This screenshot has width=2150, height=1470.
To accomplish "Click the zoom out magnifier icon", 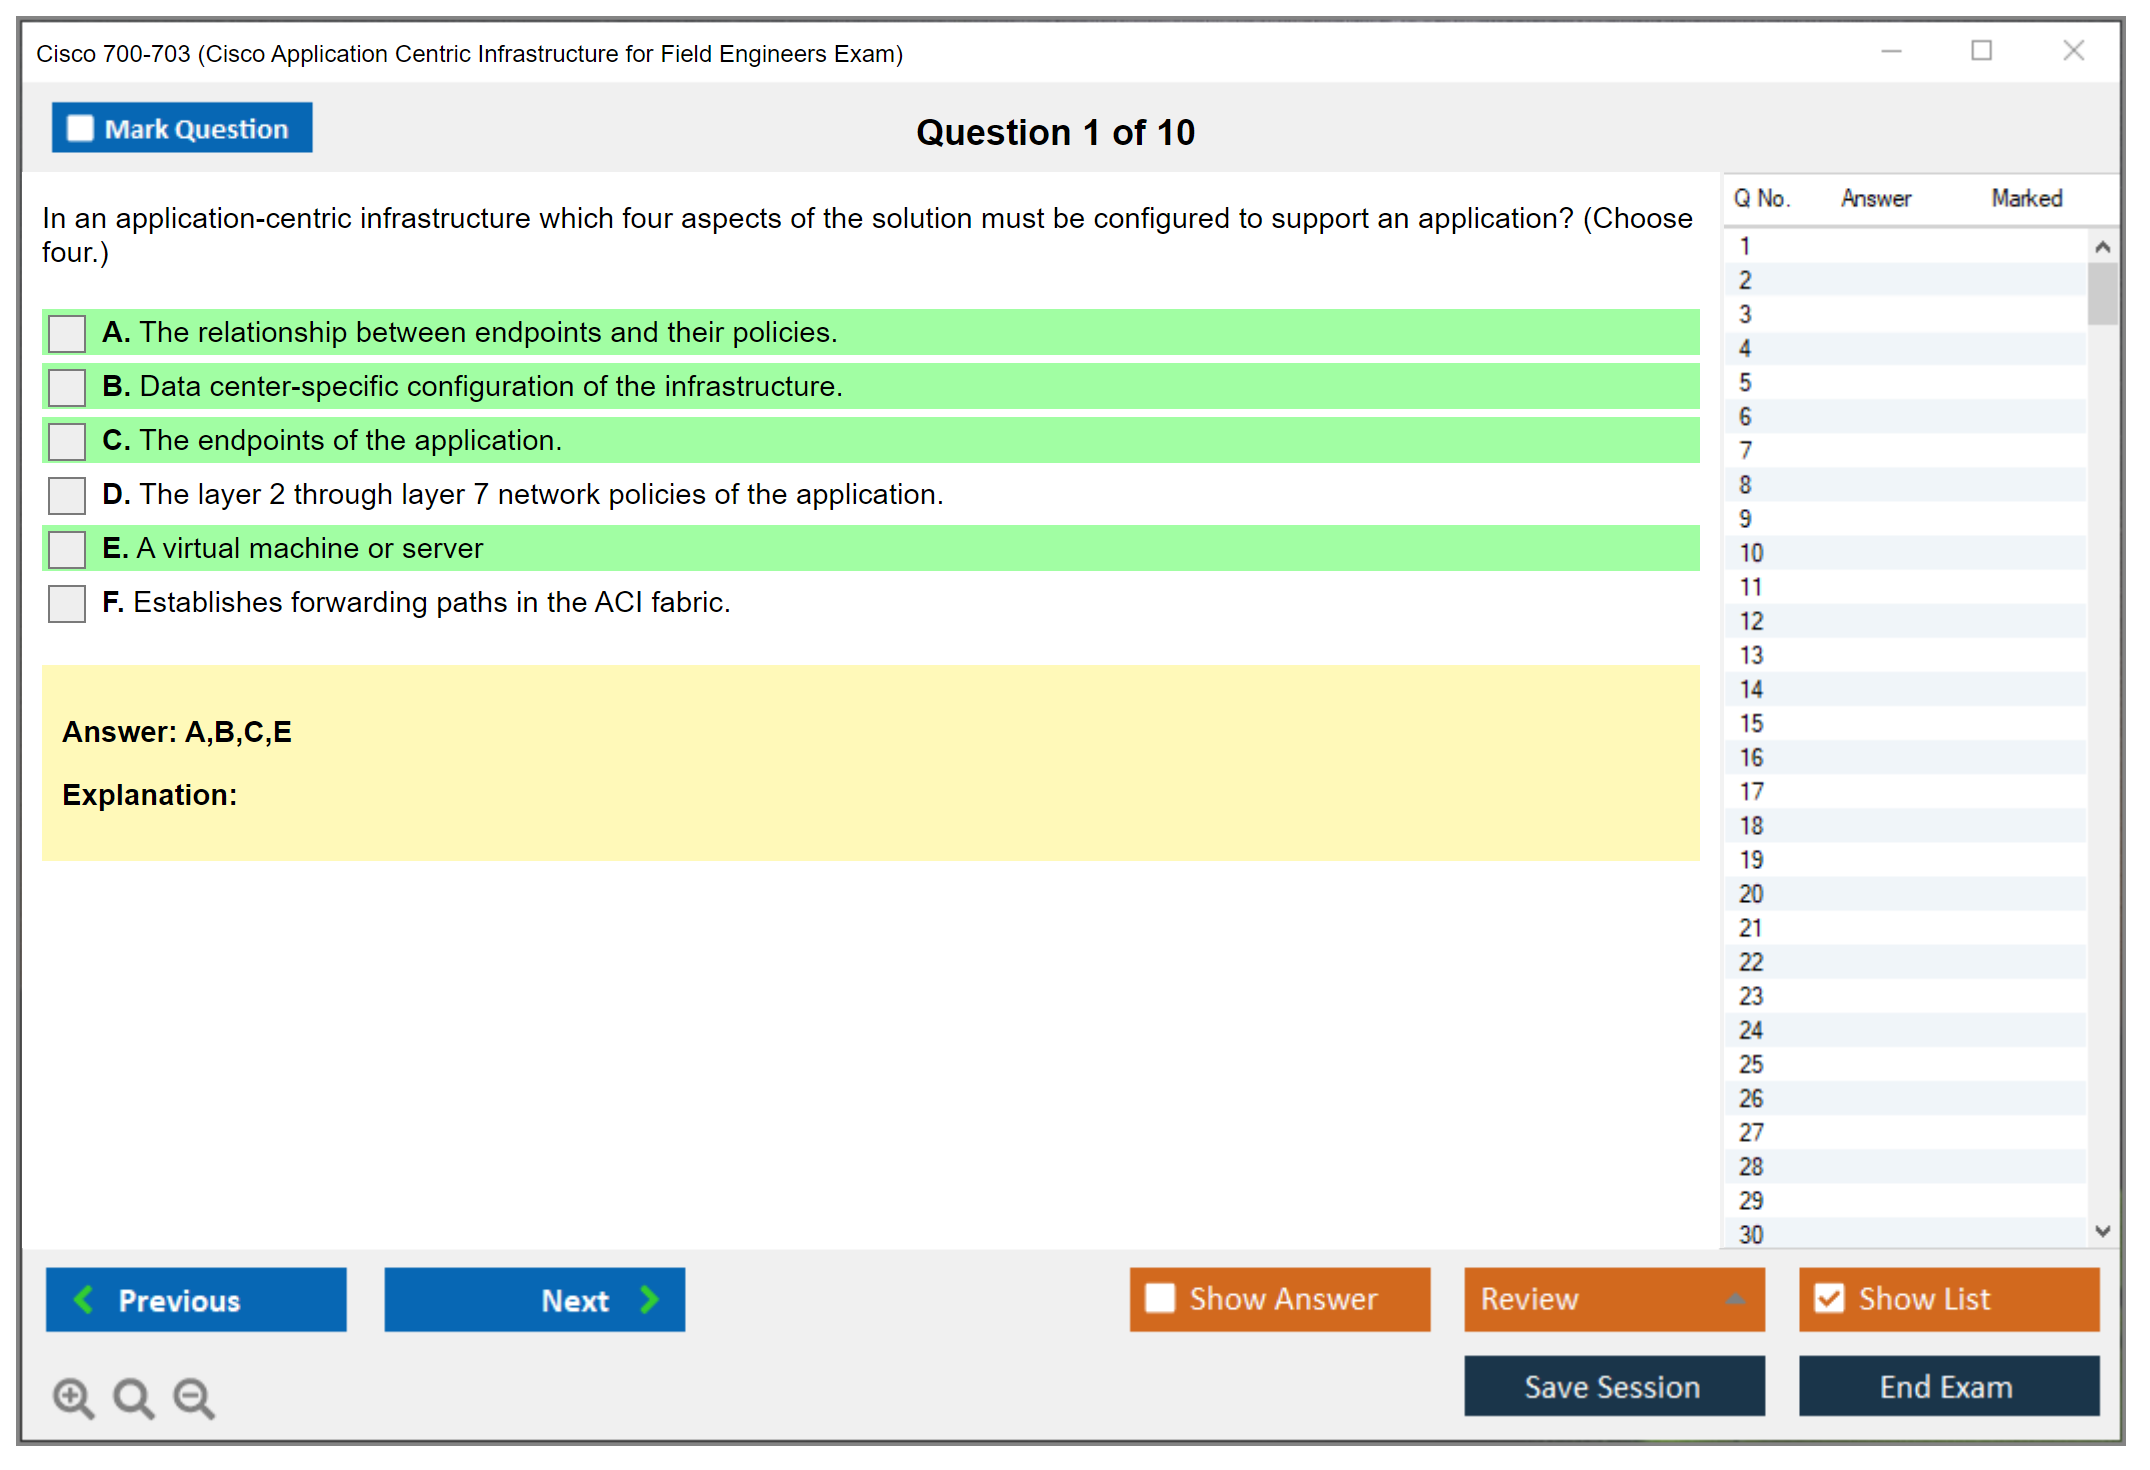I will tap(194, 1397).
